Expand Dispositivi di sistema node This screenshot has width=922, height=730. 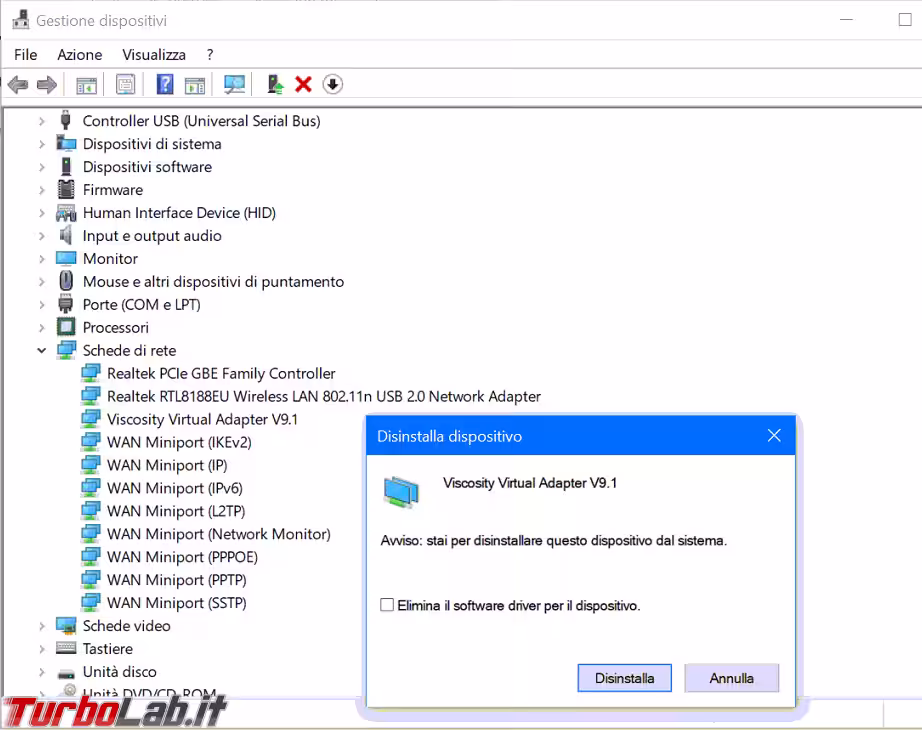(x=41, y=144)
